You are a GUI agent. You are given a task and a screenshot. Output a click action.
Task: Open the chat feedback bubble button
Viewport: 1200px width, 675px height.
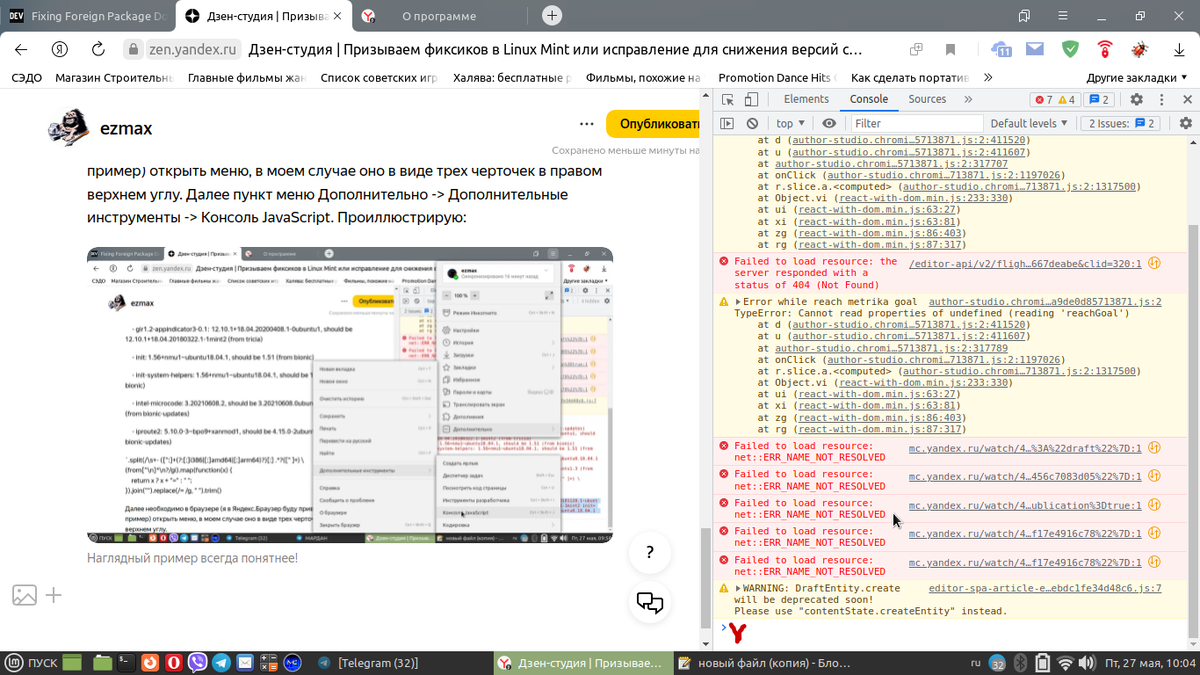[650, 602]
